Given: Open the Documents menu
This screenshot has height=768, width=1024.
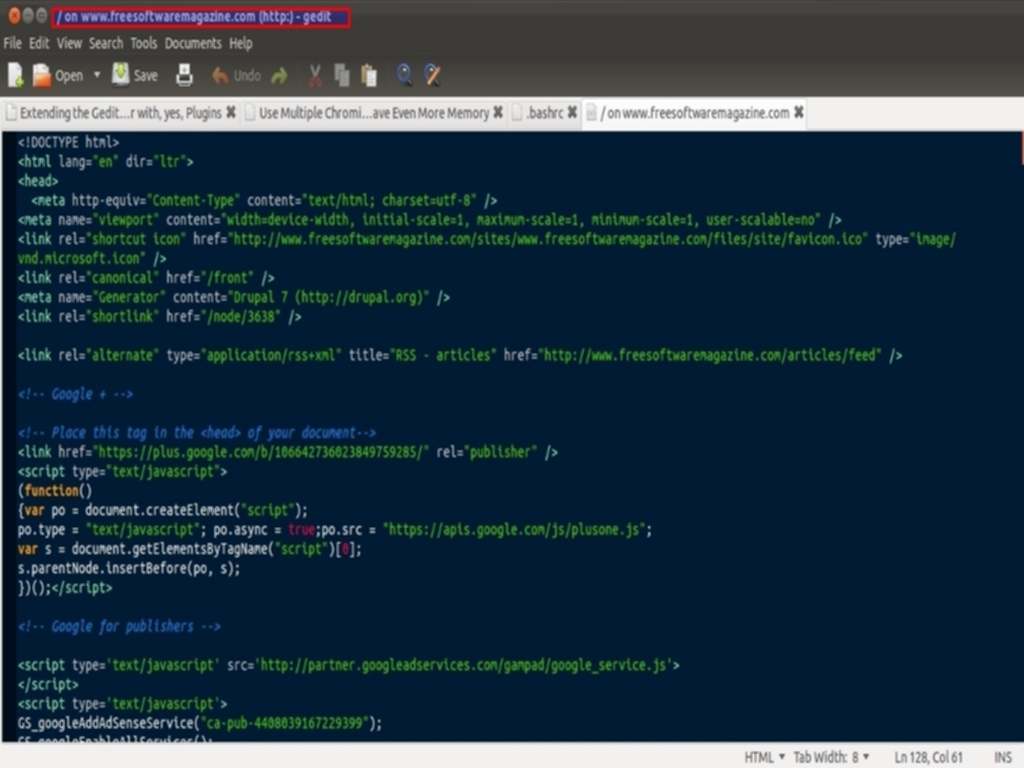Looking at the screenshot, I should pyautogui.click(x=193, y=43).
